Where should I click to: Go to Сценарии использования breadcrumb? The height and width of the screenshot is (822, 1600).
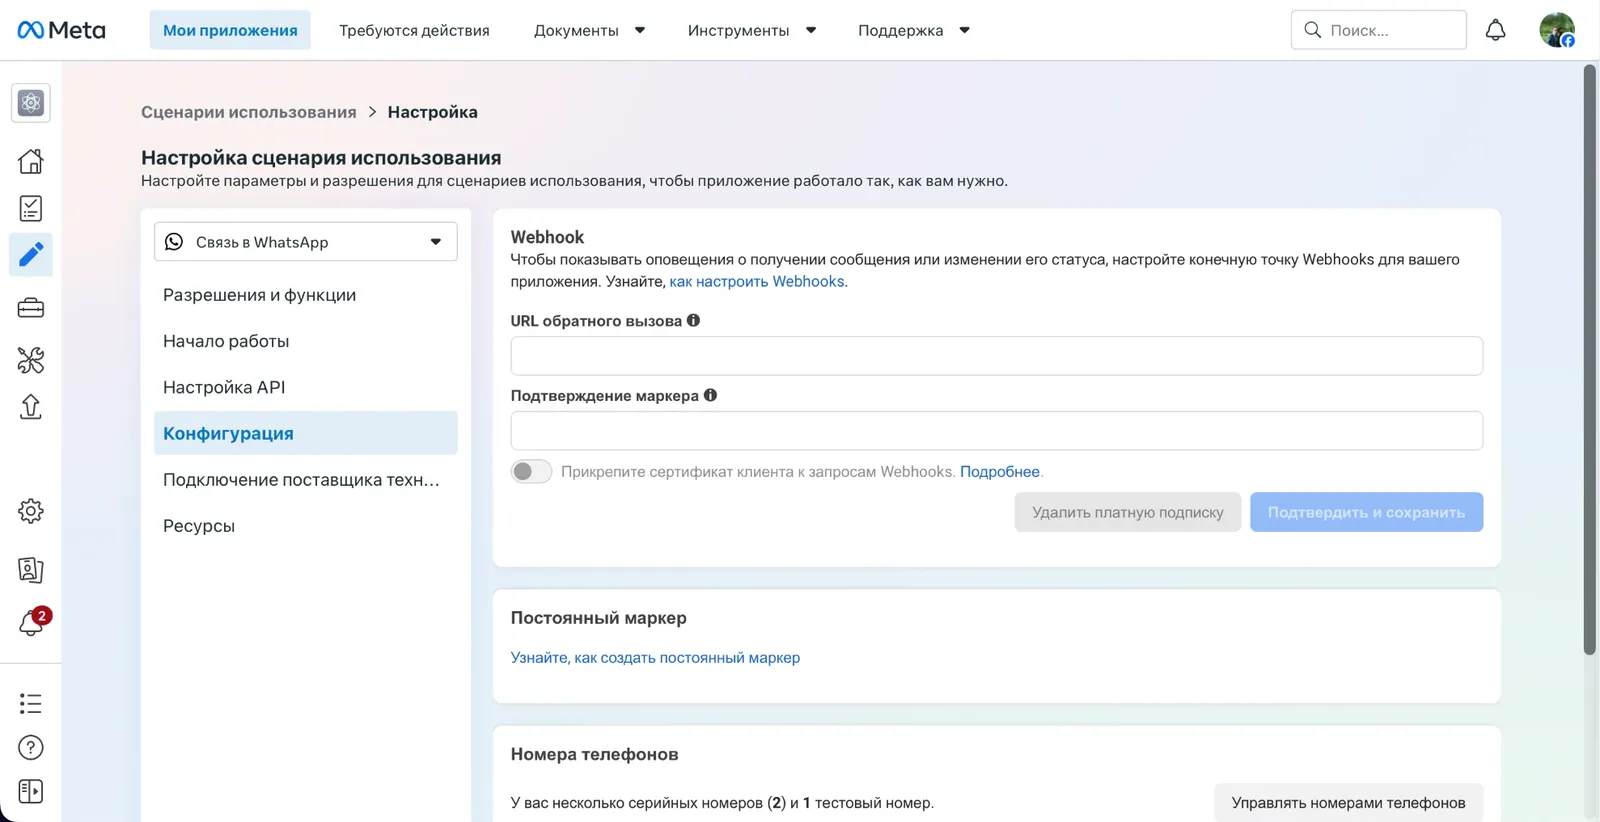[249, 112]
